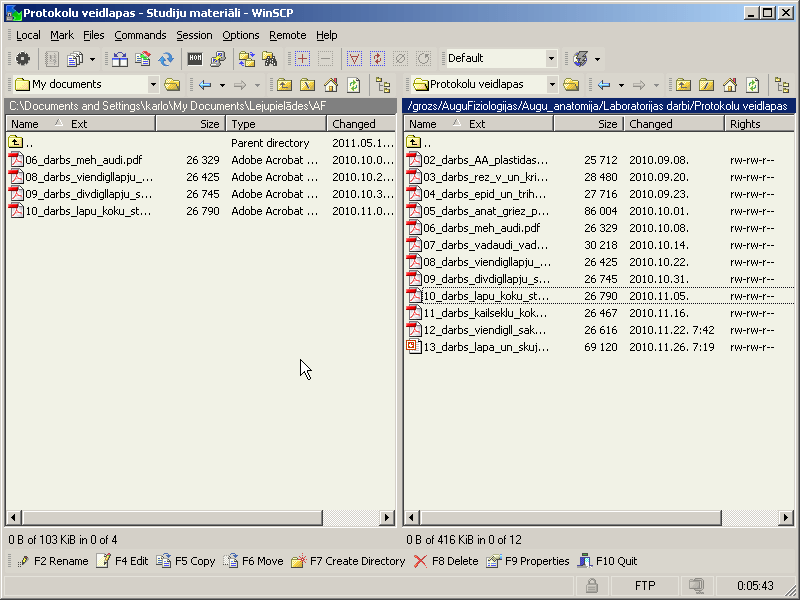Open in PuTTY icon

click(x=218, y=59)
